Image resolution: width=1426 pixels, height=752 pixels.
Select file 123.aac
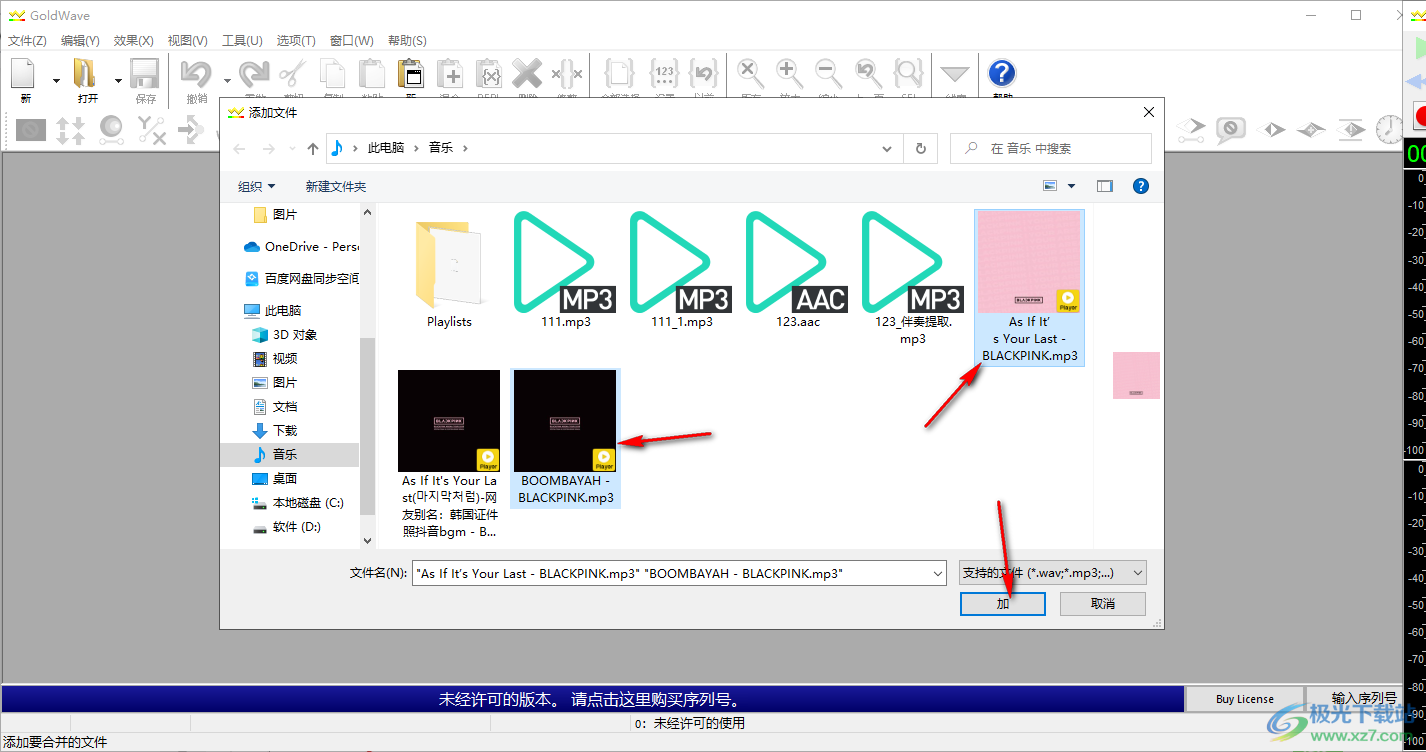(x=797, y=270)
